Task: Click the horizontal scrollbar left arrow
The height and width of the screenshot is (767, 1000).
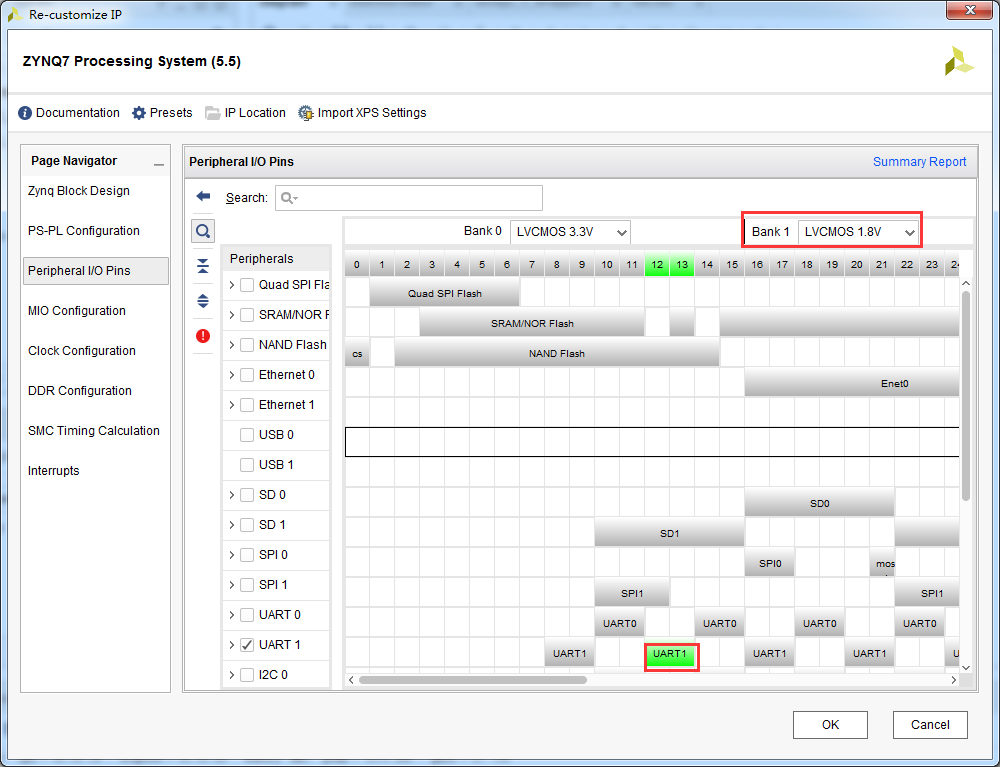Action: (x=351, y=680)
